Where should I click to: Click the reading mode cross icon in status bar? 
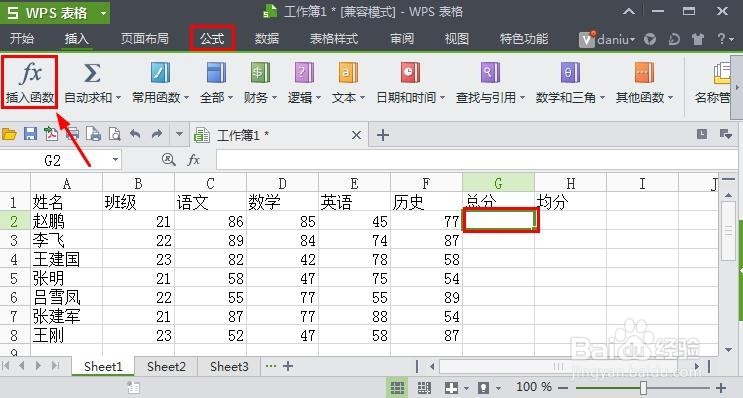(451, 388)
